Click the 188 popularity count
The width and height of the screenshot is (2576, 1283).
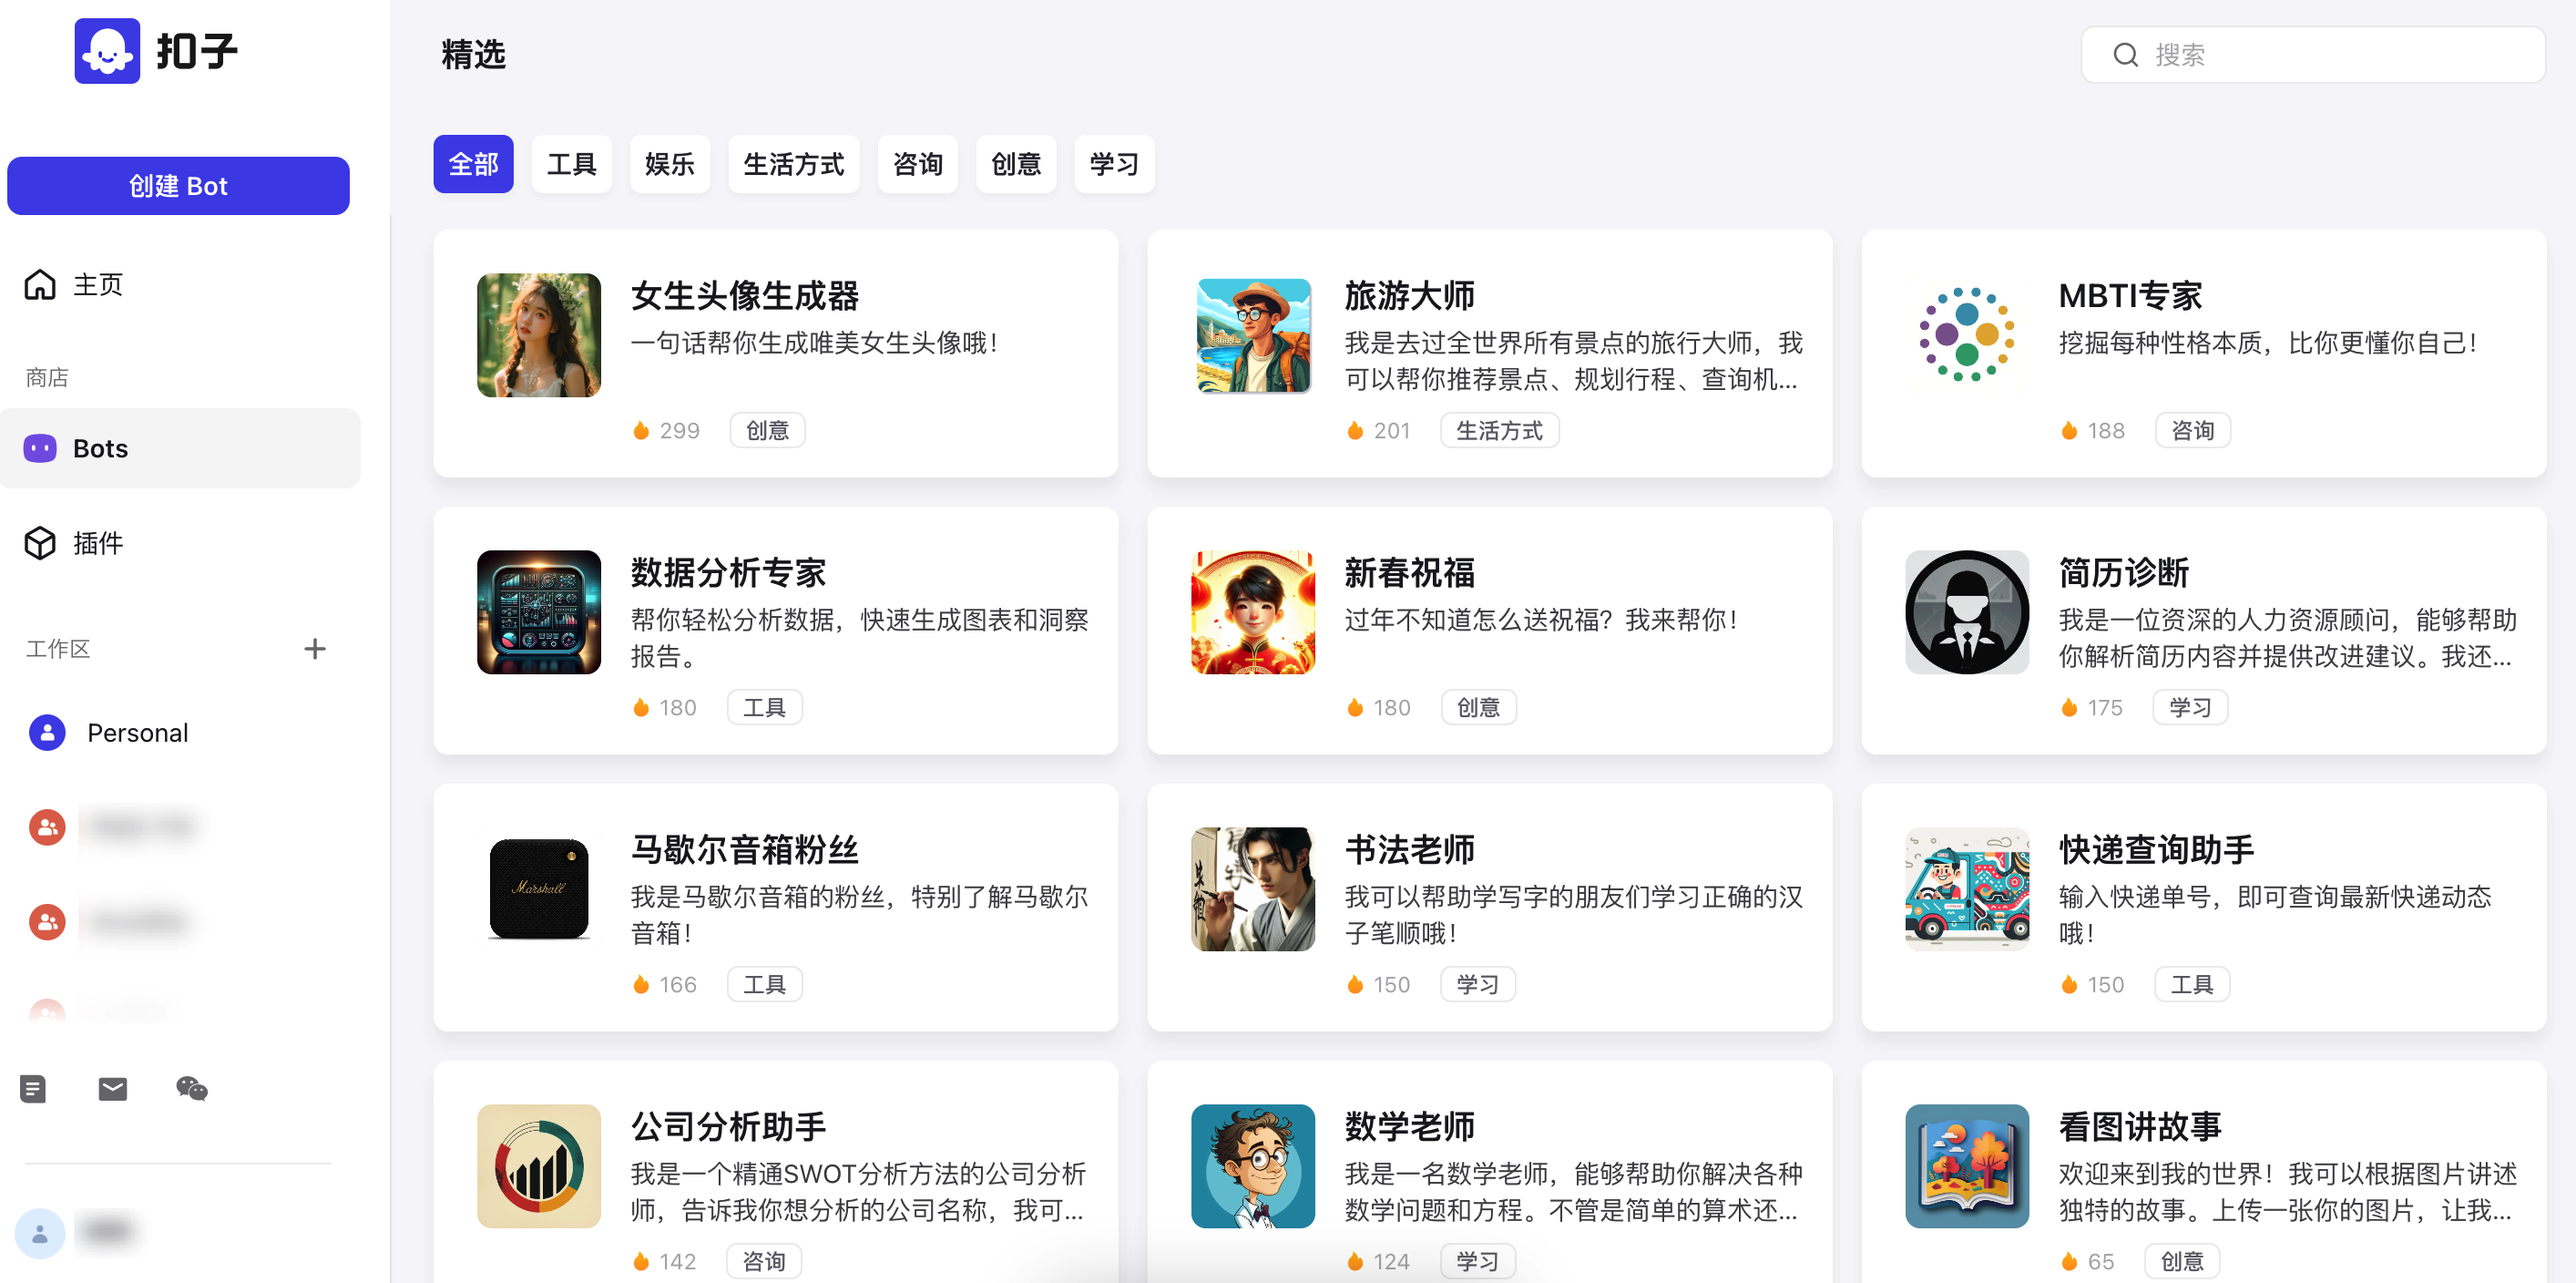pyautogui.click(x=2093, y=431)
